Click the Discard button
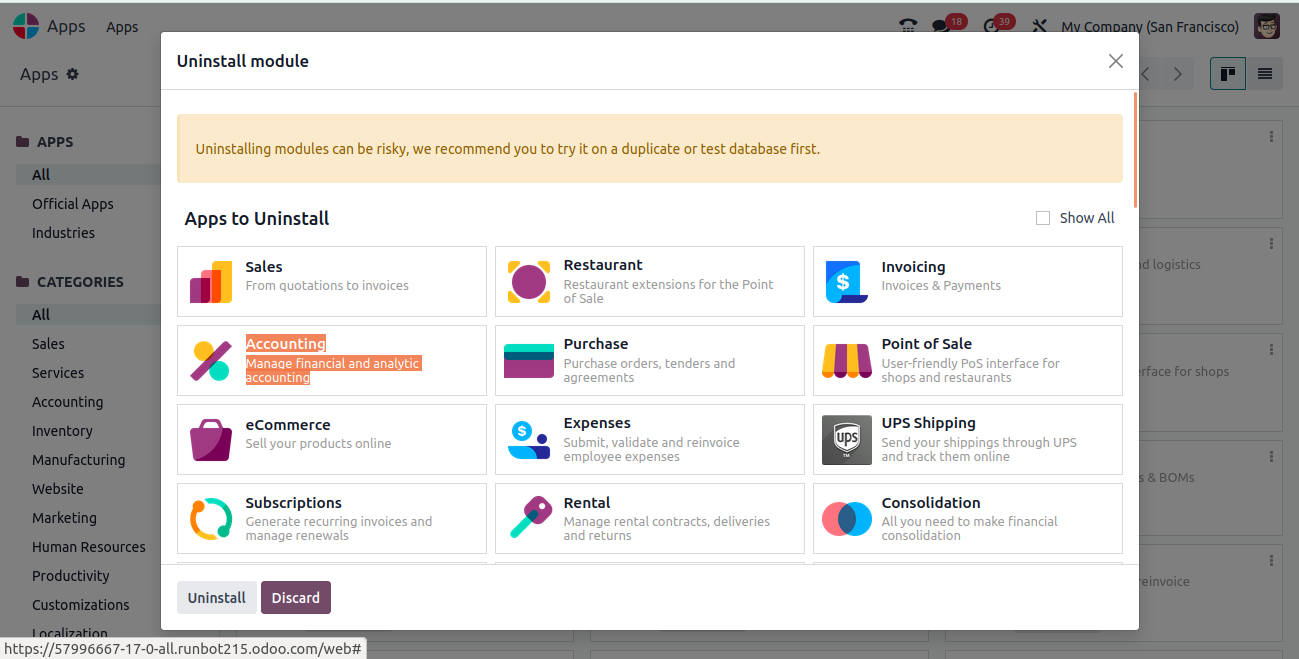Screen dimensions: 1299x659 pos(296,598)
